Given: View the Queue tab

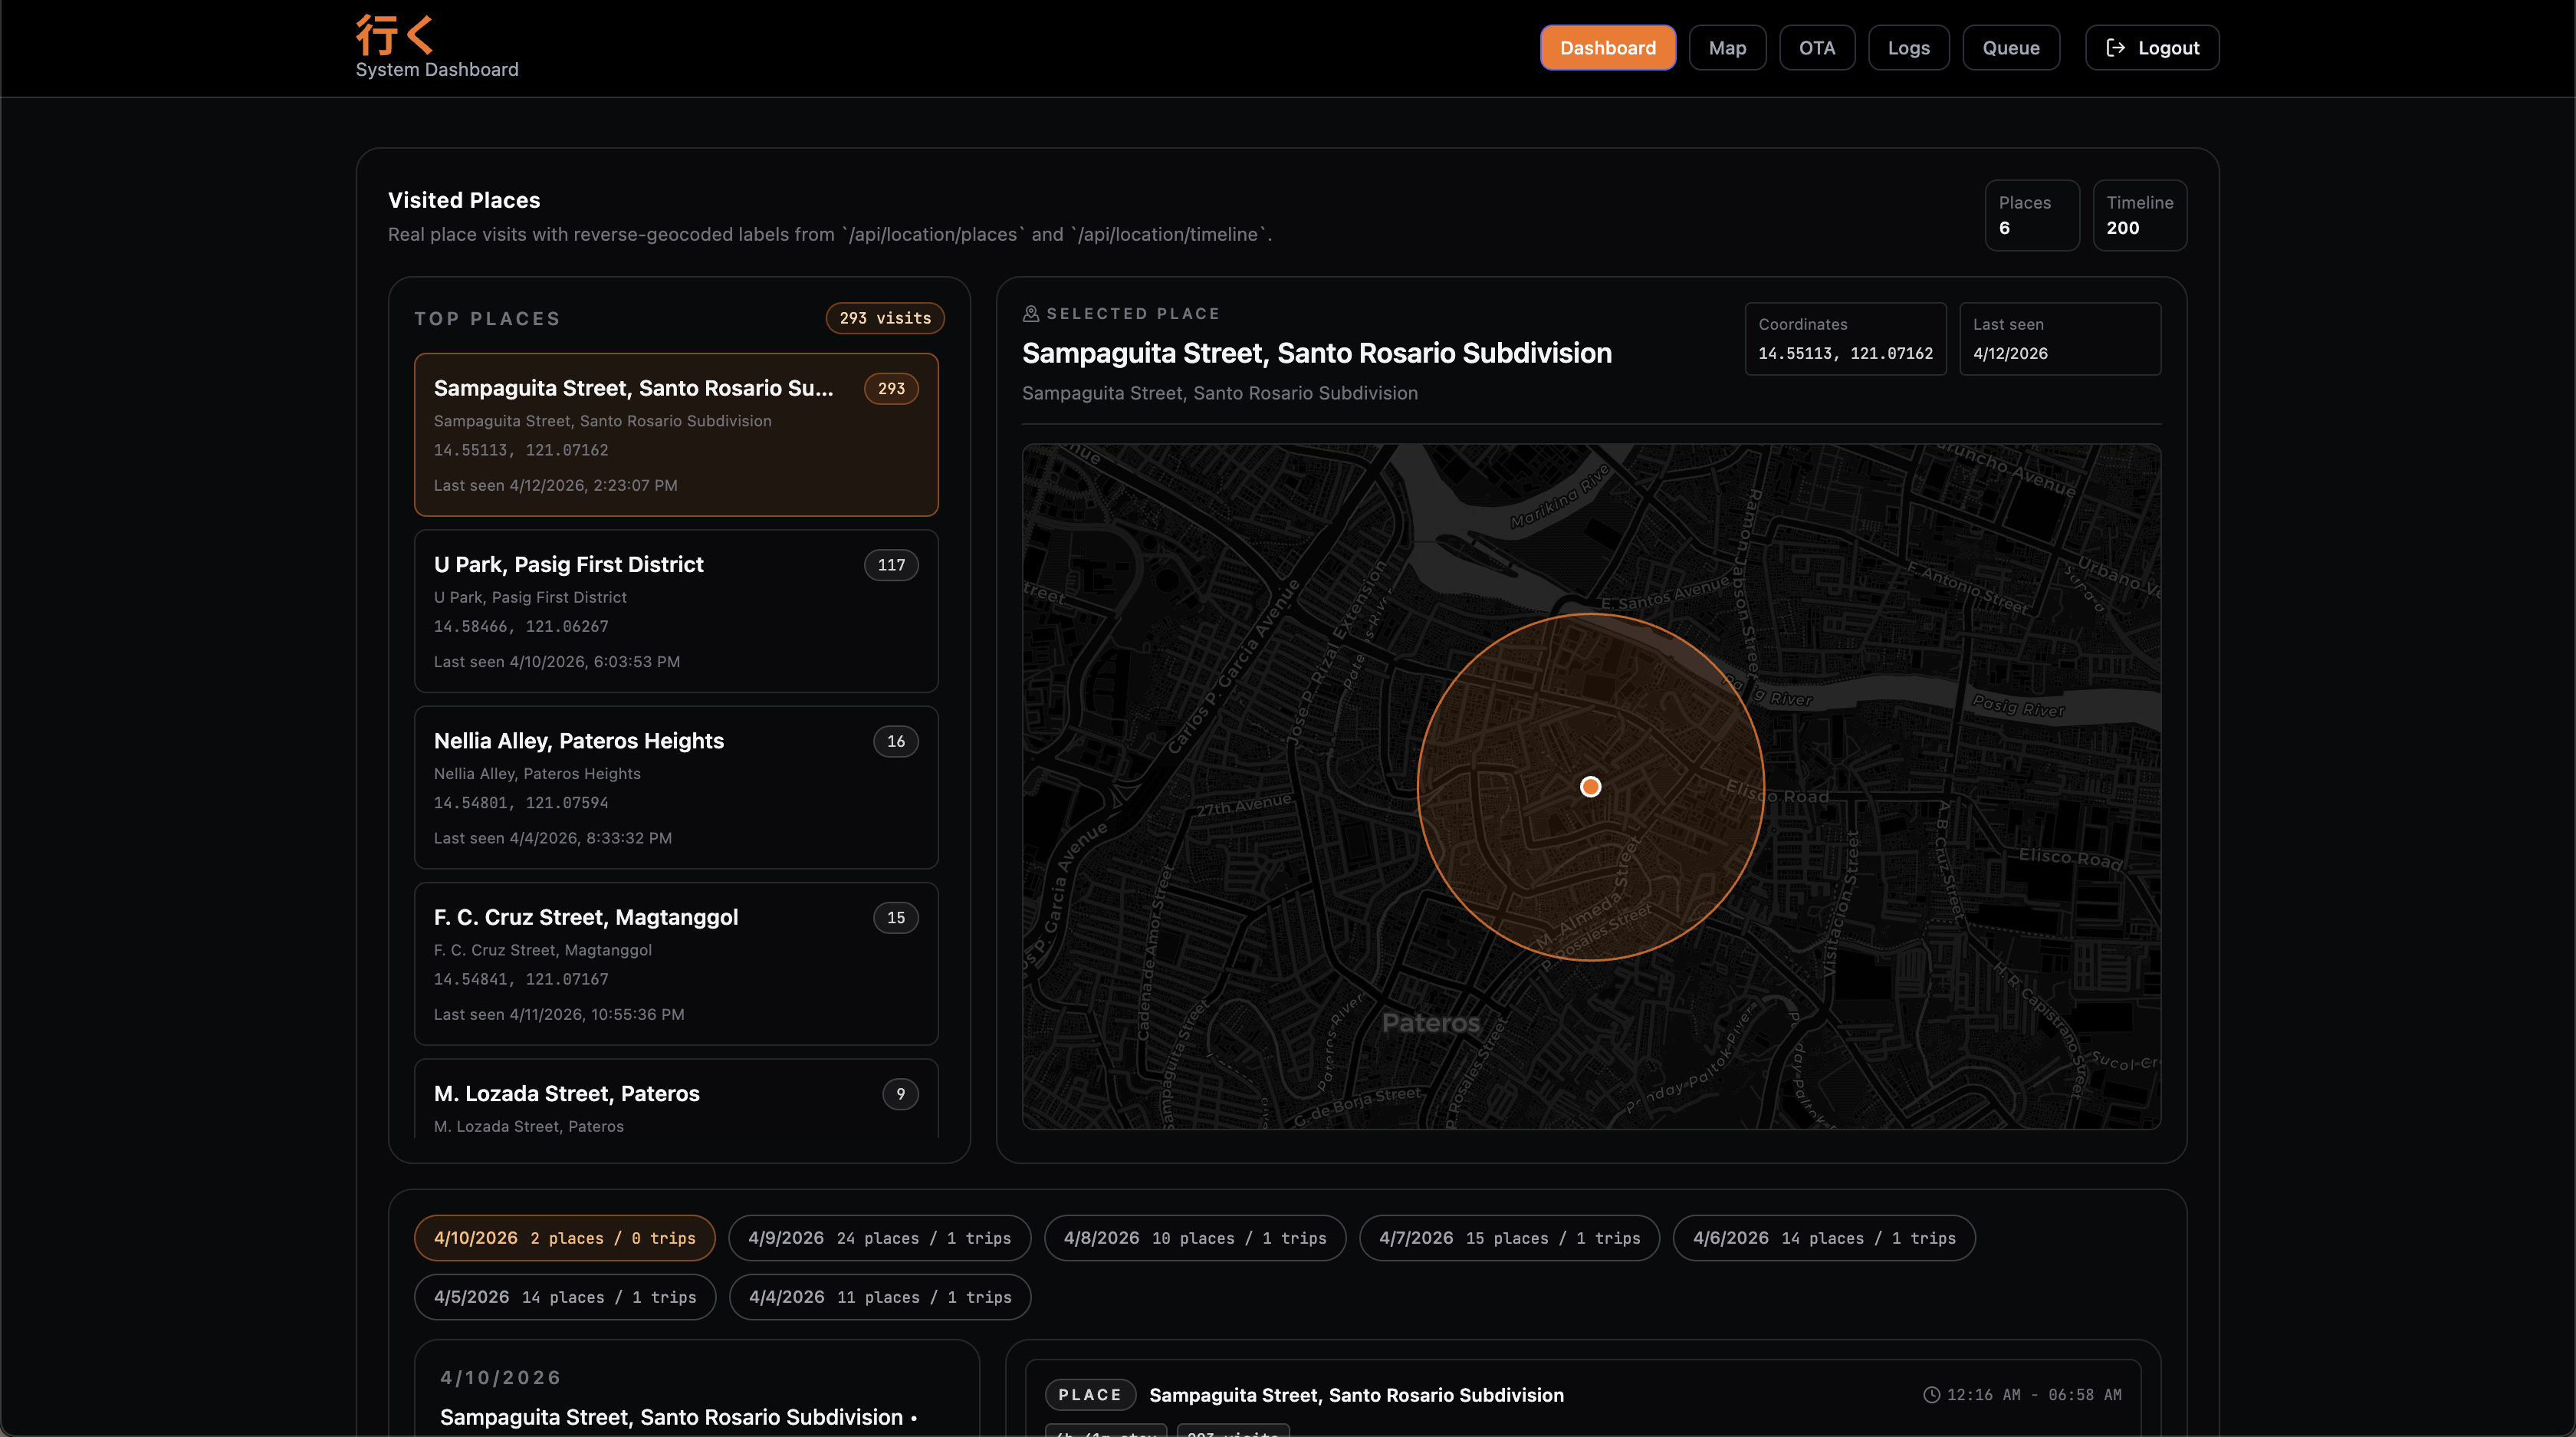Looking at the screenshot, I should coord(2010,48).
